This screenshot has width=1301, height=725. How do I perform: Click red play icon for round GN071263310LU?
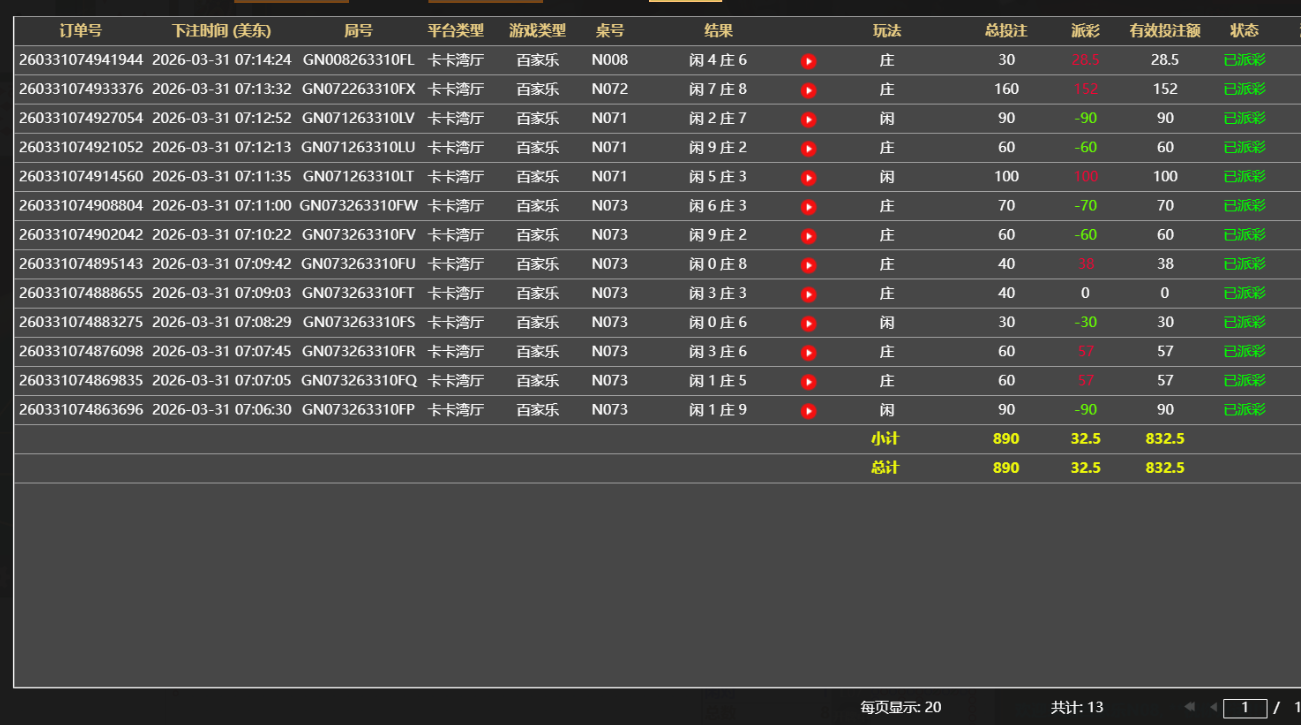pos(809,149)
